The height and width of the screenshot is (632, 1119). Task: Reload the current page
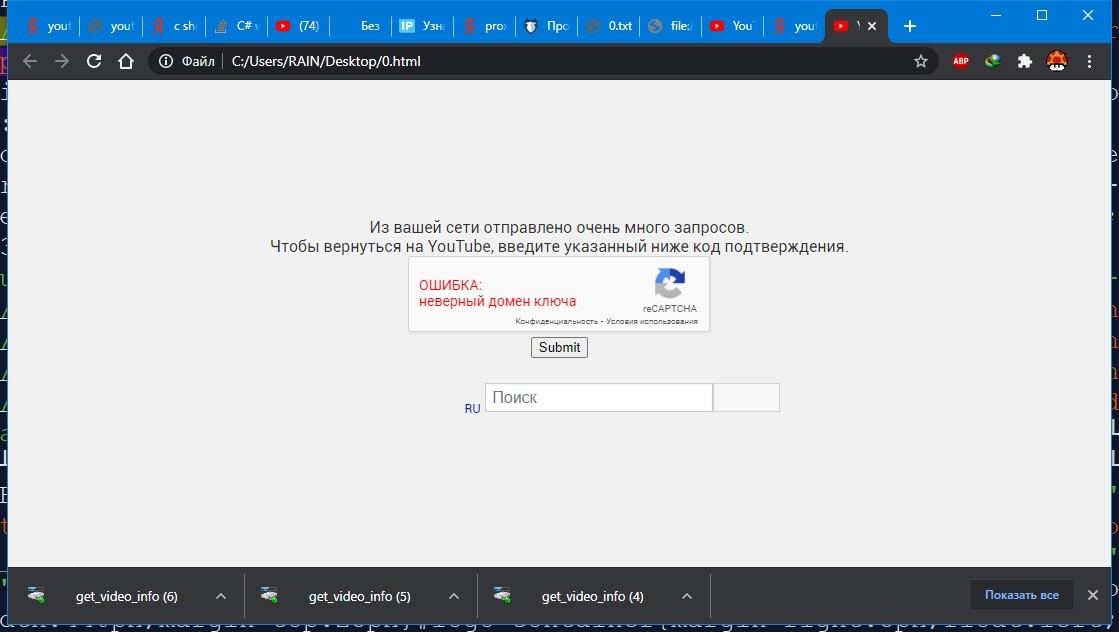click(93, 61)
